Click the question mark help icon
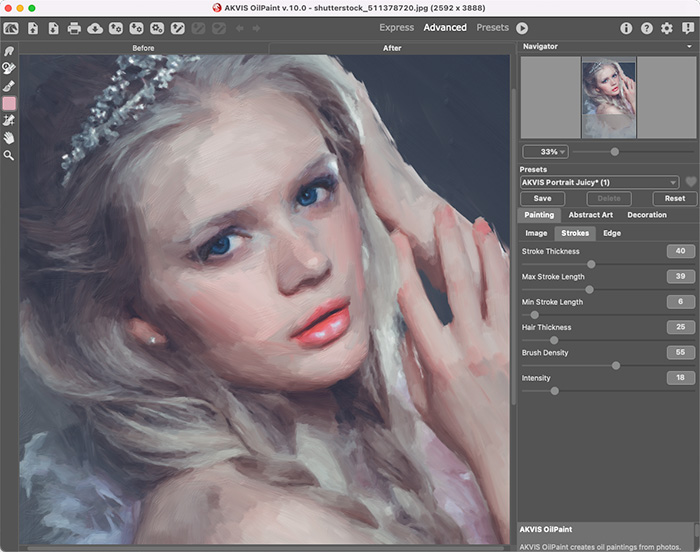The height and width of the screenshot is (552, 700). (646, 28)
